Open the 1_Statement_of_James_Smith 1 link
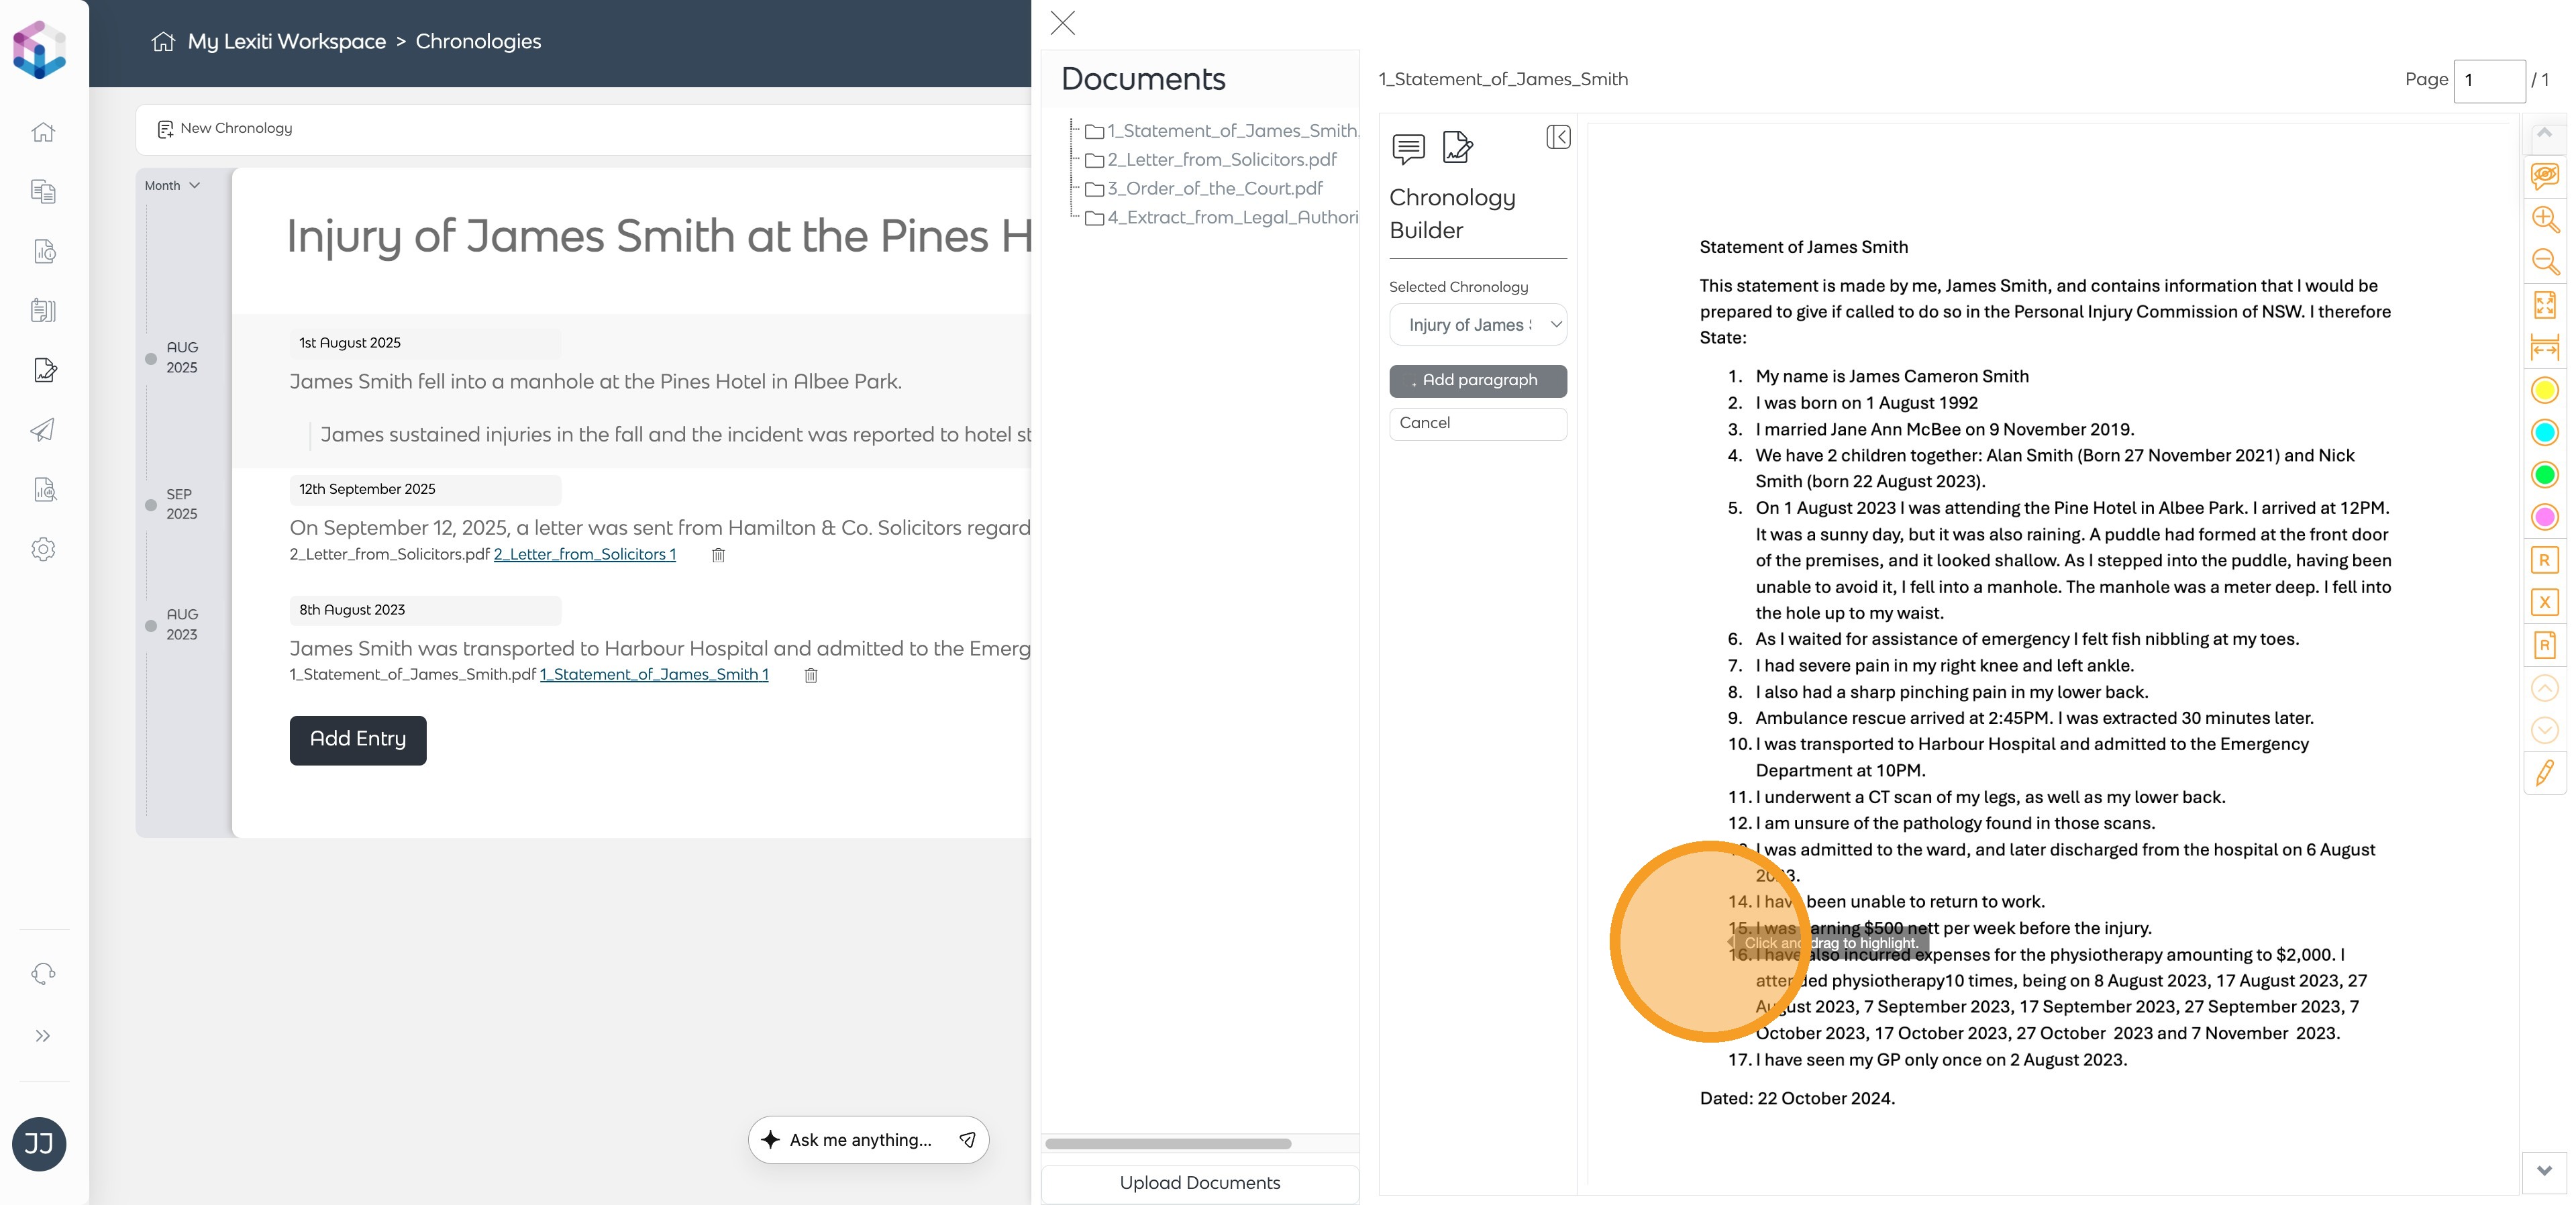The width and height of the screenshot is (2576, 1205). coord(654,675)
